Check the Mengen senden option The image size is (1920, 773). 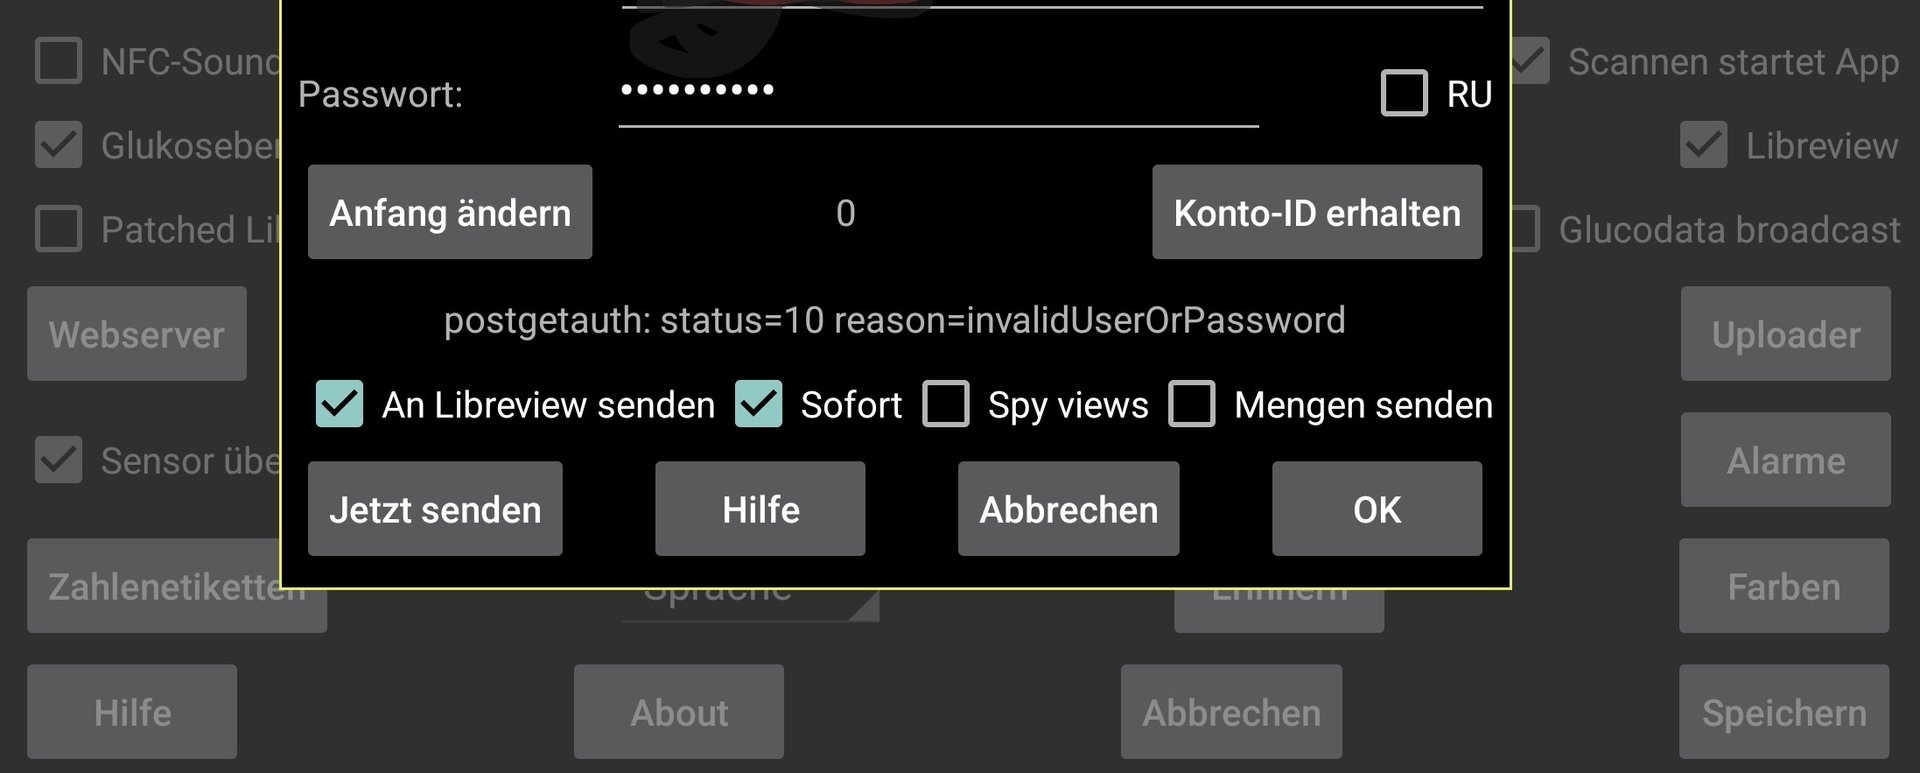click(x=1192, y=404)
